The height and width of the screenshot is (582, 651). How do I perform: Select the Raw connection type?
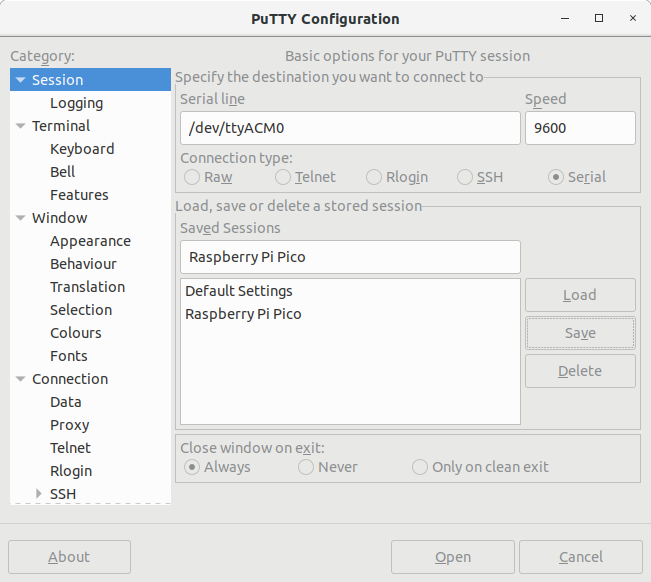point(192,177)
